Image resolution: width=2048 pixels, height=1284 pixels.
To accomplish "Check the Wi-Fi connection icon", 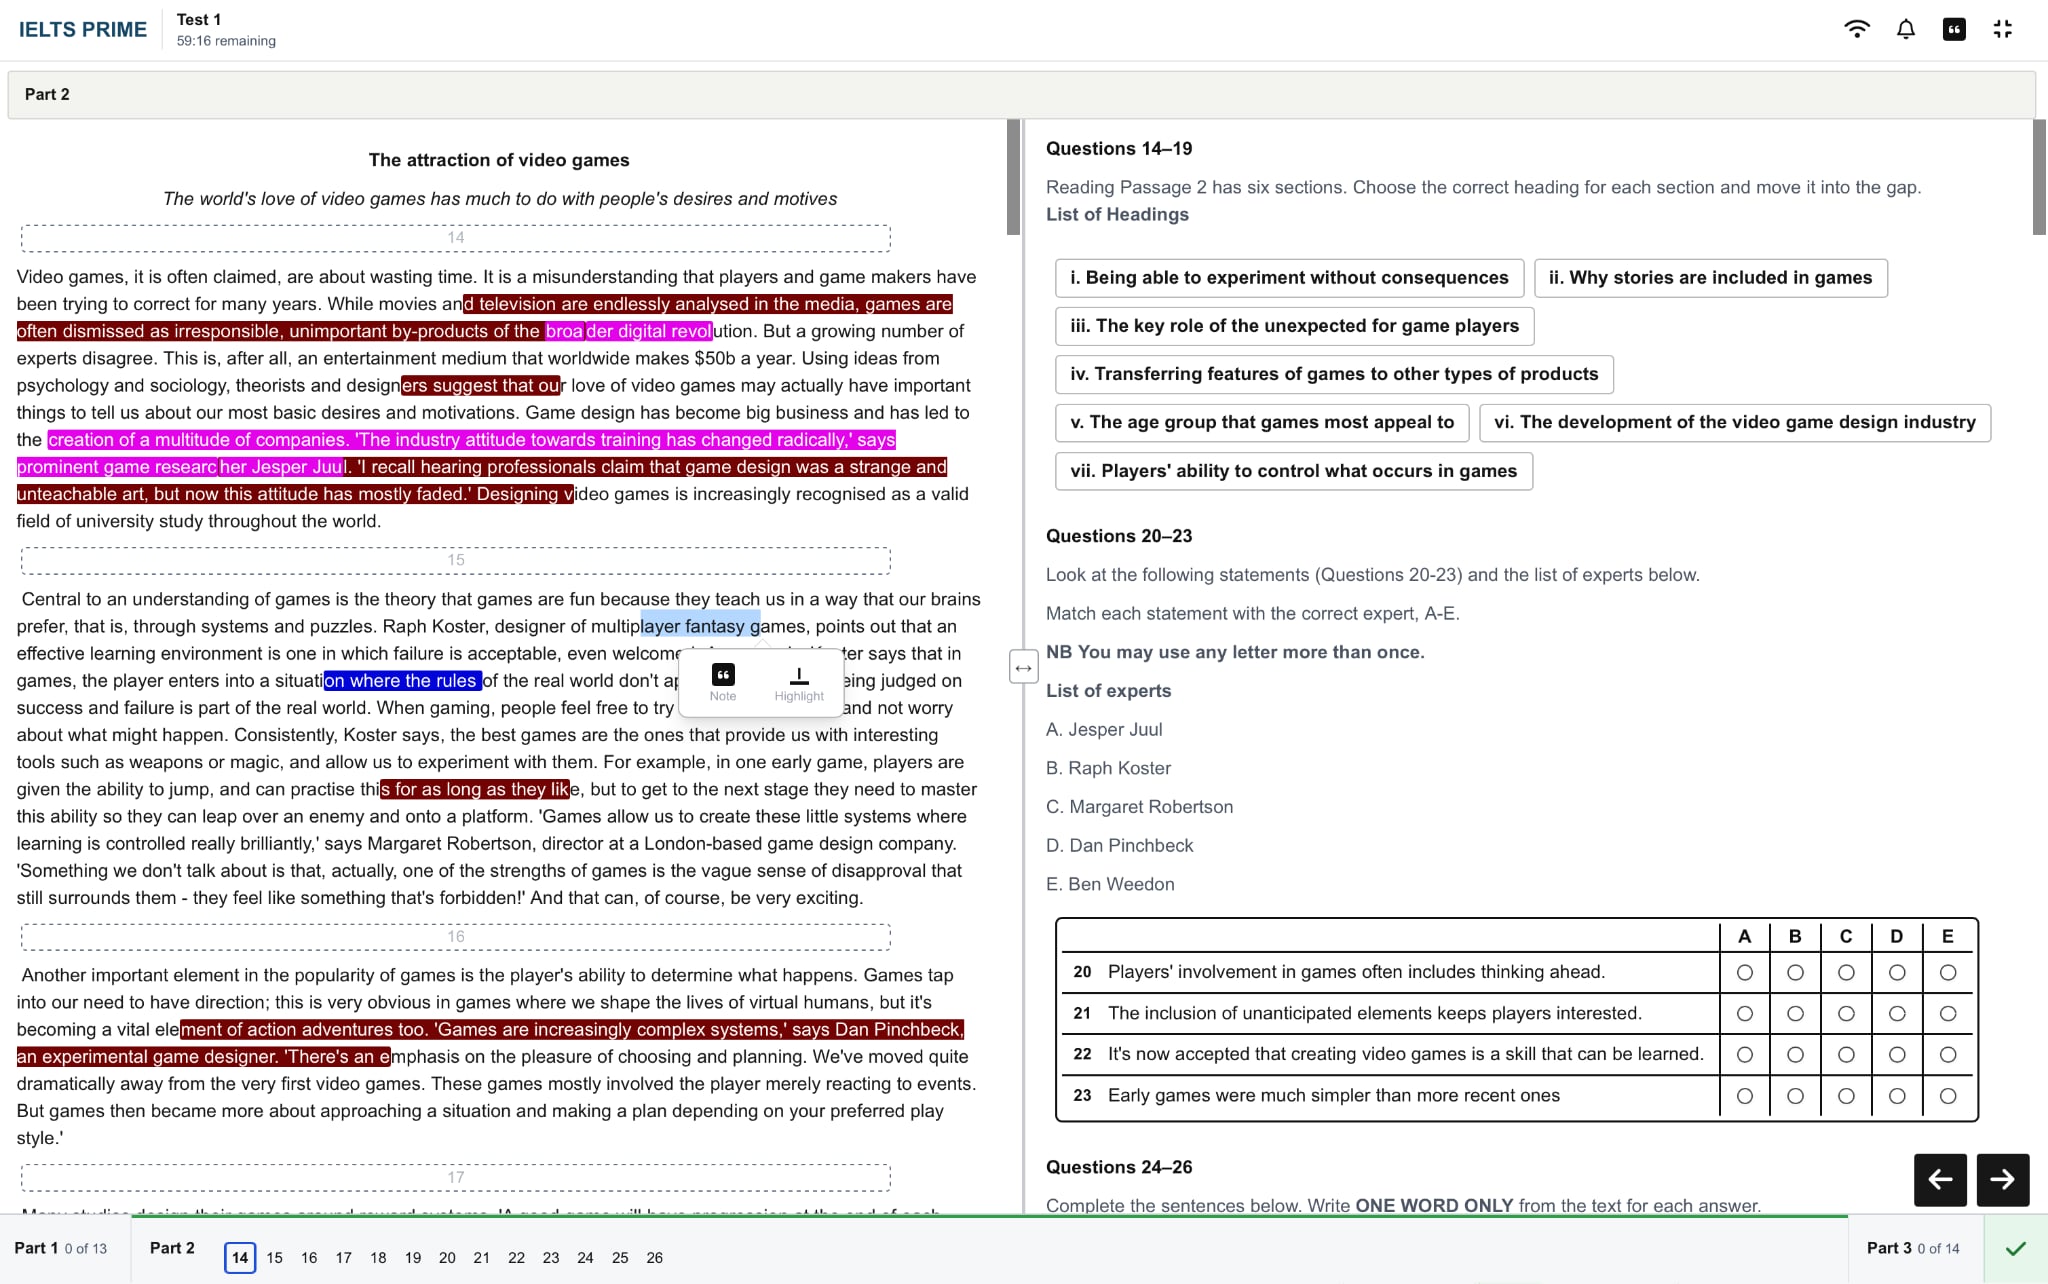I will 1857,29.
